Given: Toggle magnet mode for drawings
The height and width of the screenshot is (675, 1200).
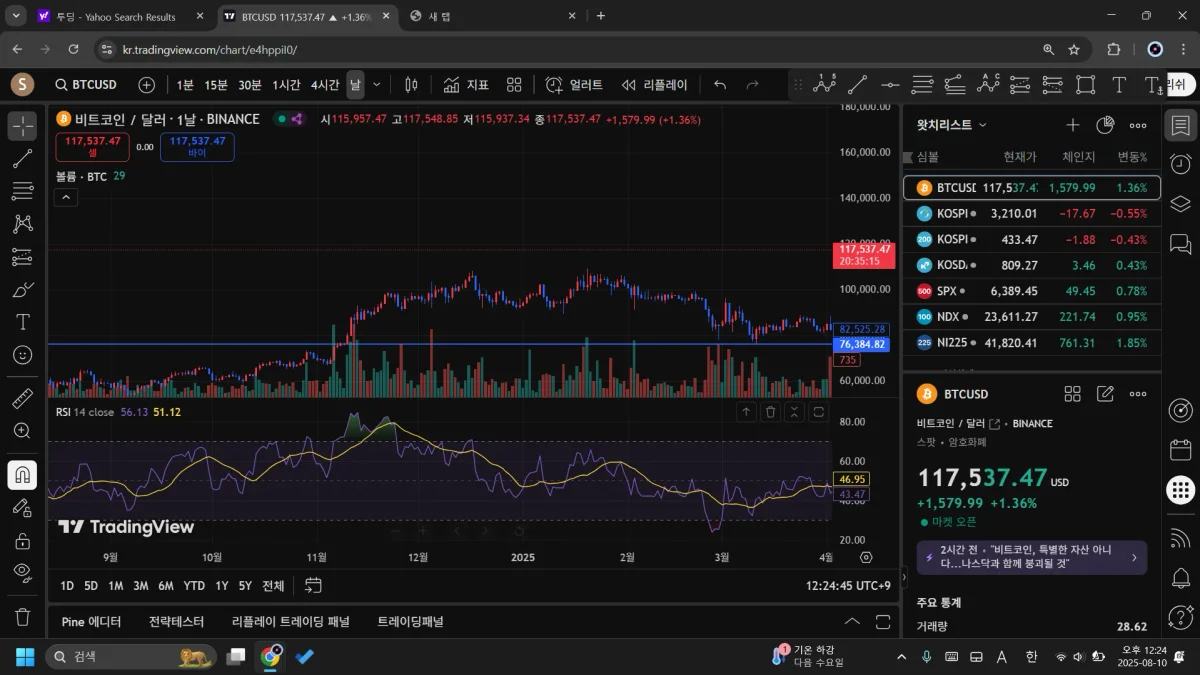Looking at the screenshot, I should tap(22, 474).
